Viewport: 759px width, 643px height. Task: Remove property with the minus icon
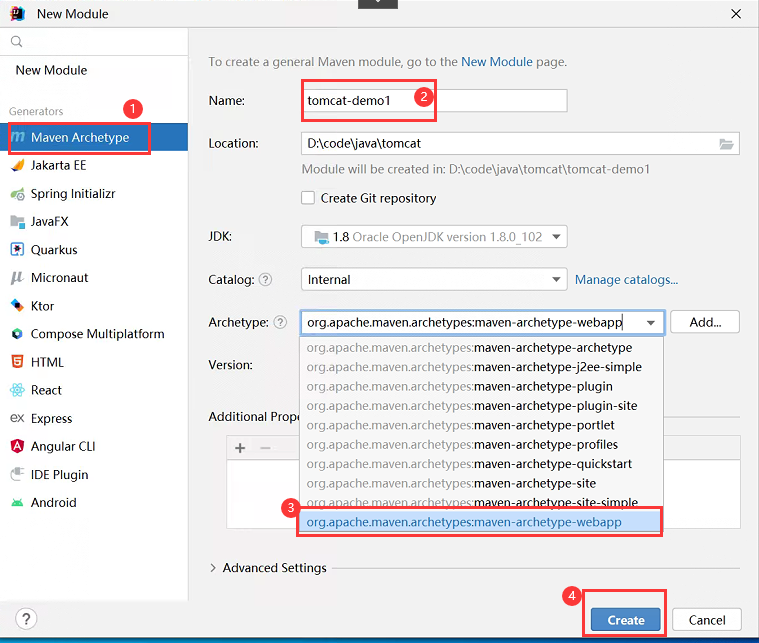point(265,448)
